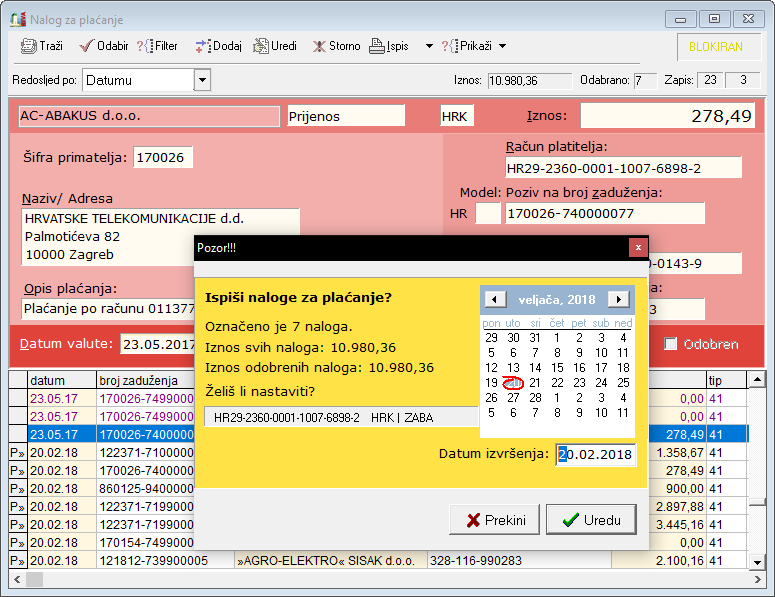Select day 21 in the calendar

(x=535, y=382)
